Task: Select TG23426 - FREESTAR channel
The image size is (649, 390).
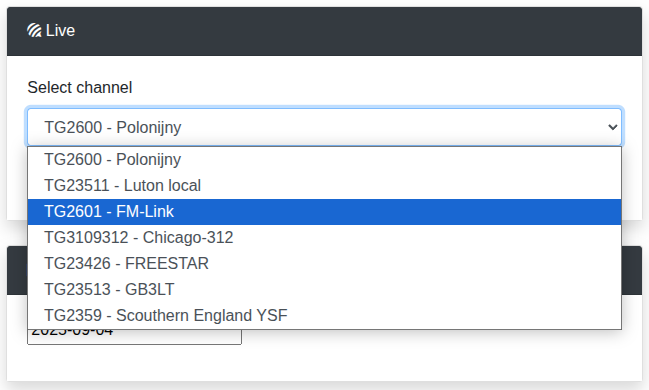Action: point(324,263)
